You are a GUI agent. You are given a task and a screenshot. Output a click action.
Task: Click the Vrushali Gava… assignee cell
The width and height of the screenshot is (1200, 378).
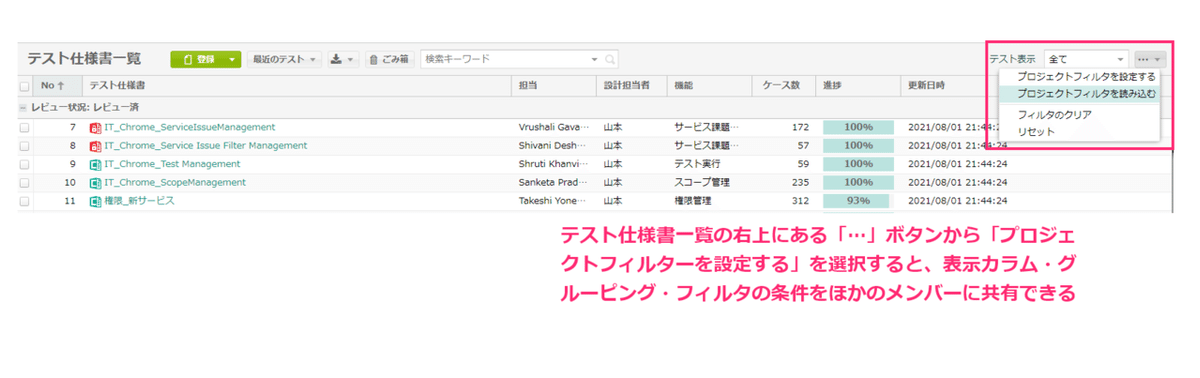pyautogui.click(x=555, y=127)
